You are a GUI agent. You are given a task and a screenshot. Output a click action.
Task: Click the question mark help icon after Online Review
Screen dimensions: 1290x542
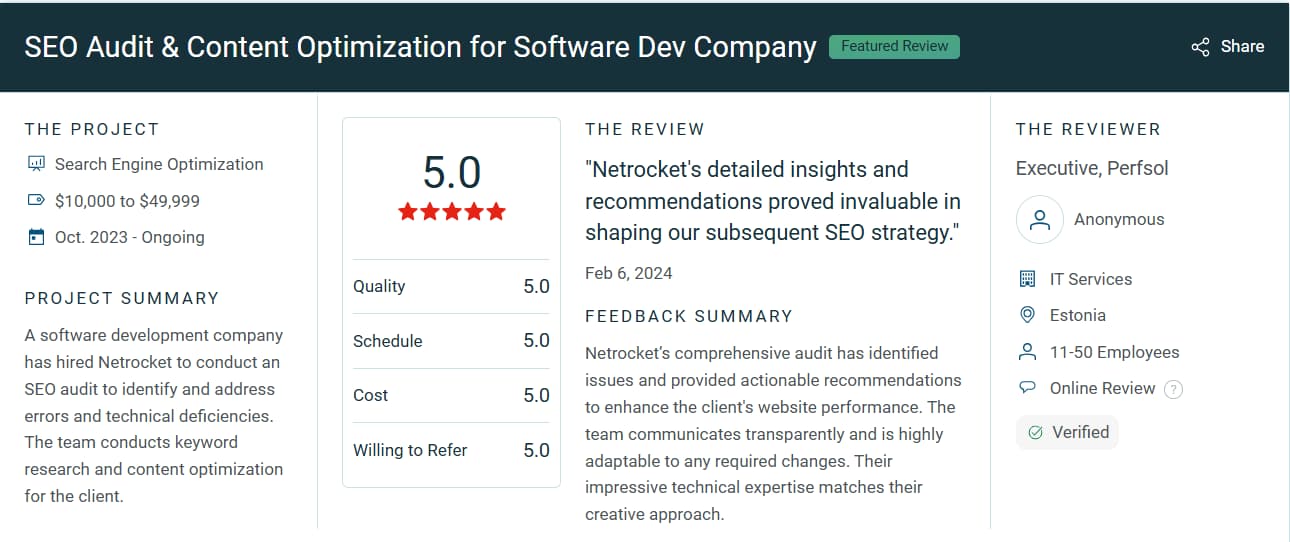pyautogui.click(x=1174, y=389)
